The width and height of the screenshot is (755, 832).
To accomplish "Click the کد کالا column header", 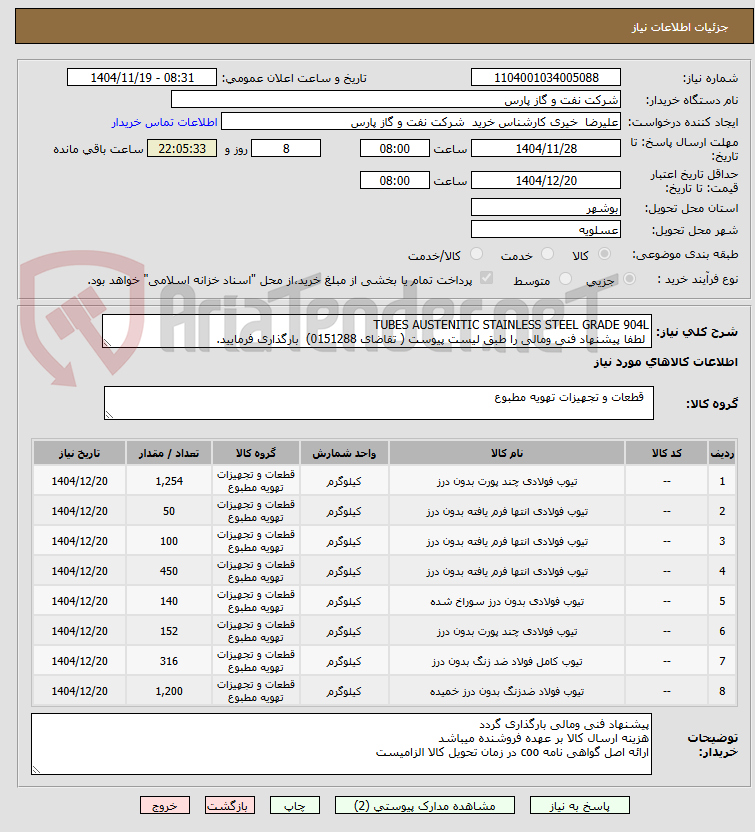I will tap(666, 453).
